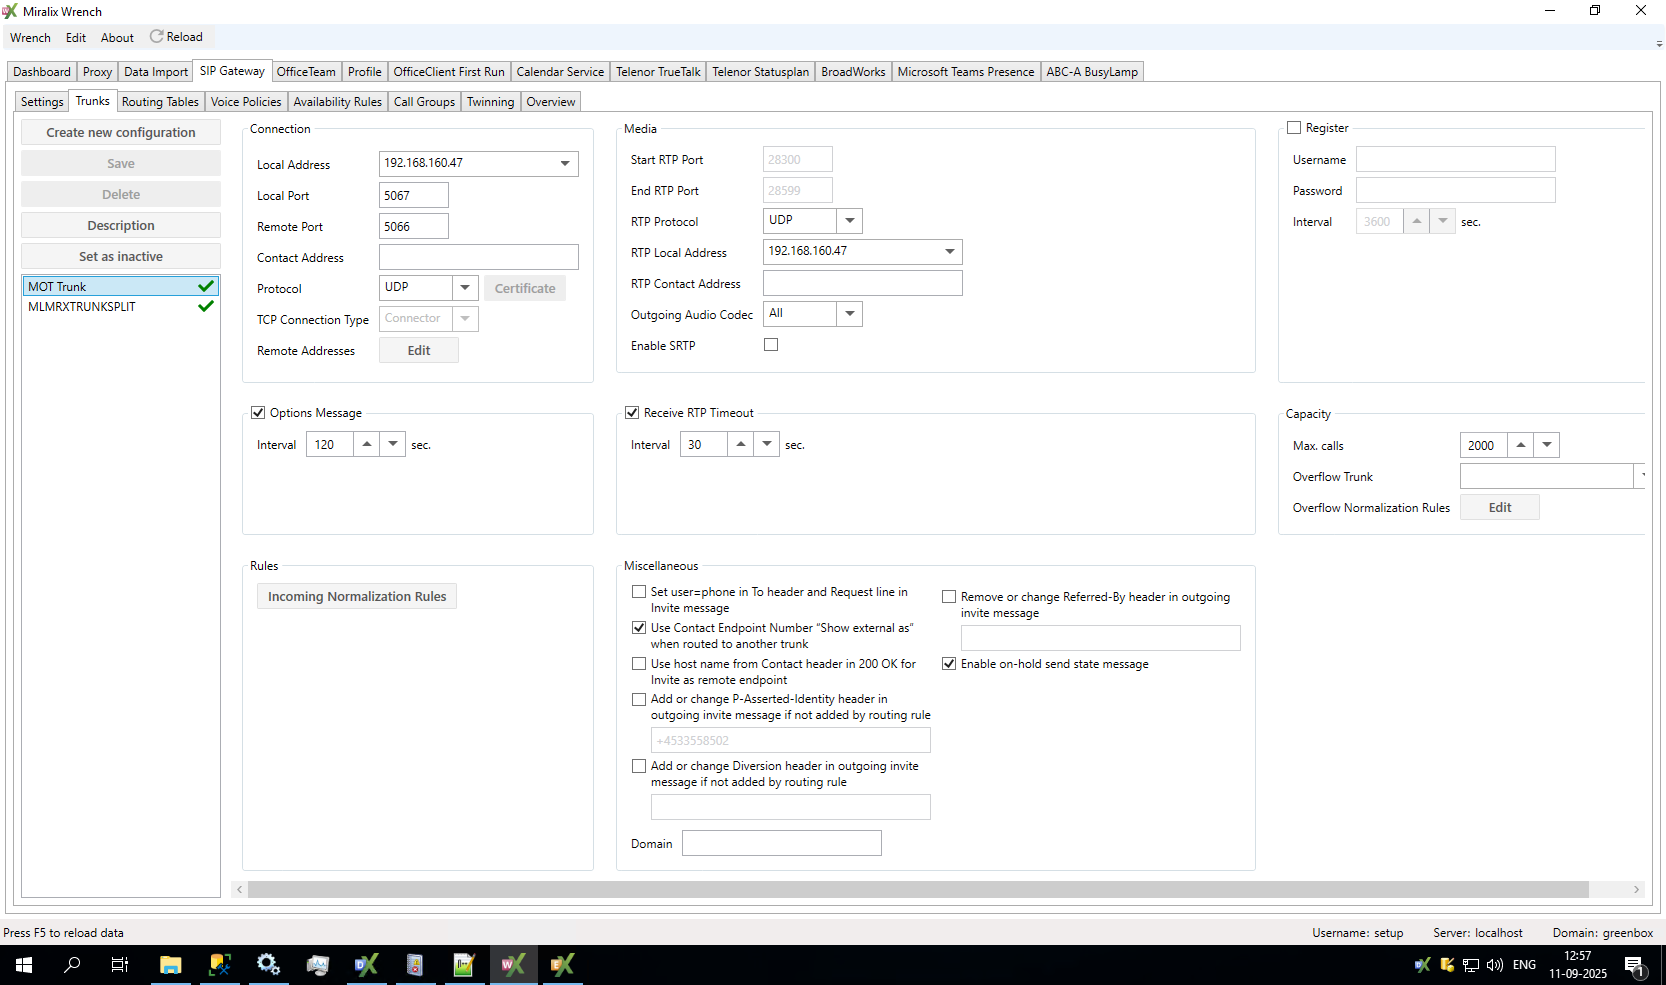Open the Local Address dropdown

565,163
